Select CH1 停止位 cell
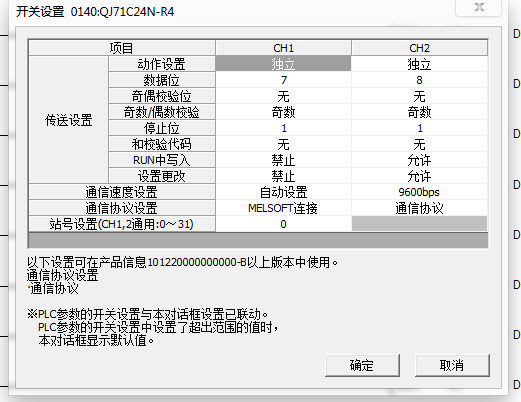Screen dimensions: 521x402 pyautogui.click(x=283, y=128)
